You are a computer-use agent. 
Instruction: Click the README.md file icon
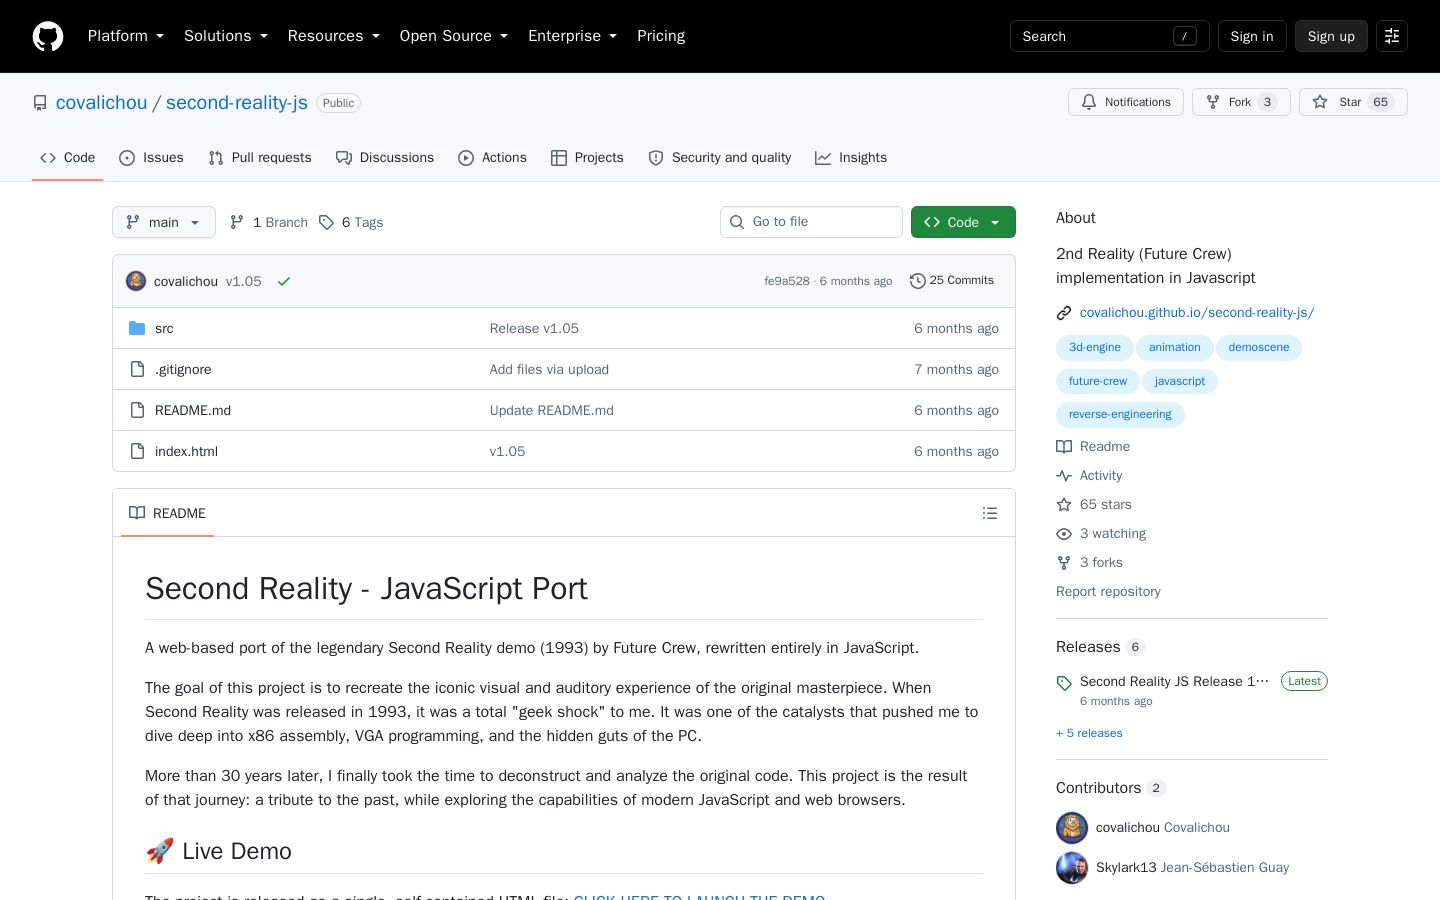137,410
